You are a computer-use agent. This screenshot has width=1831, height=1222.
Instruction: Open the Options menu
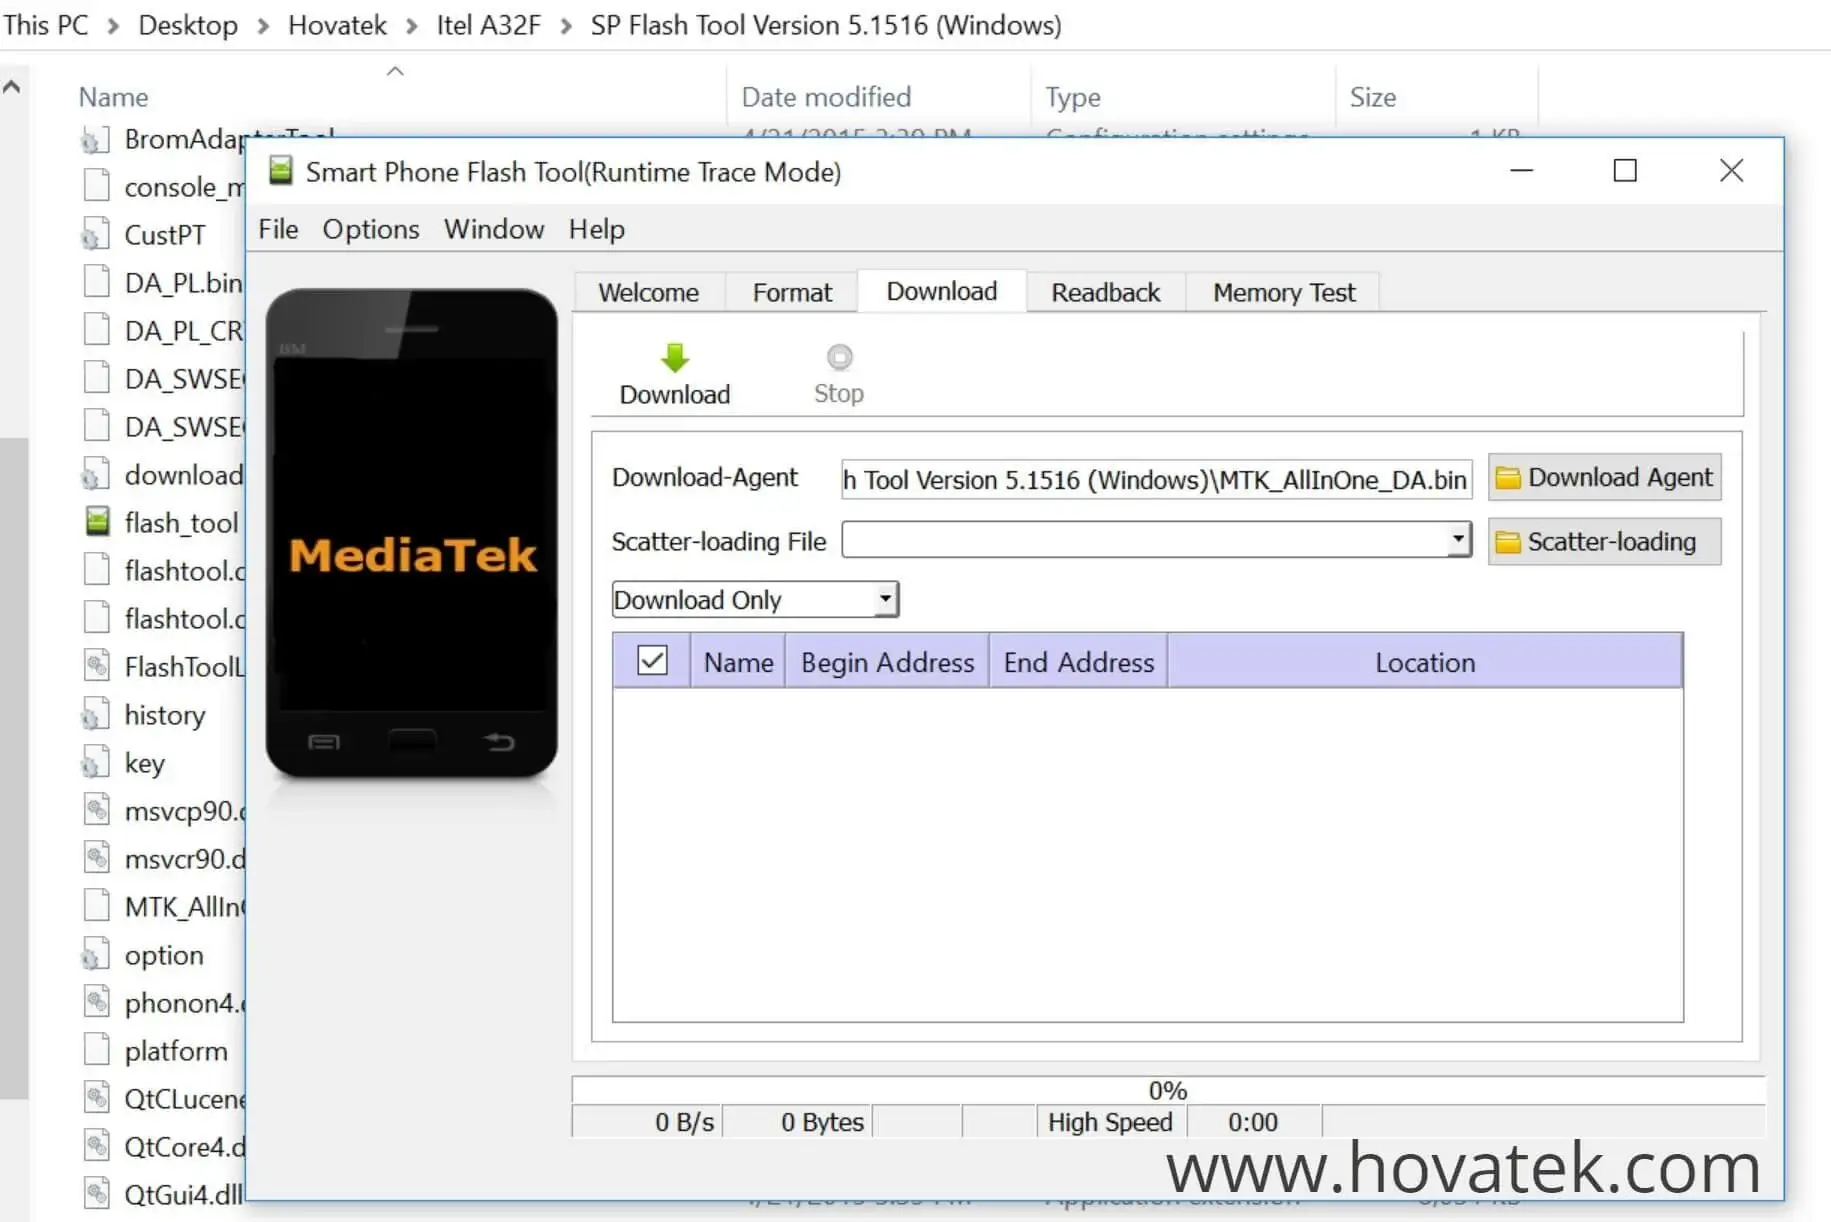coord(370,229)
